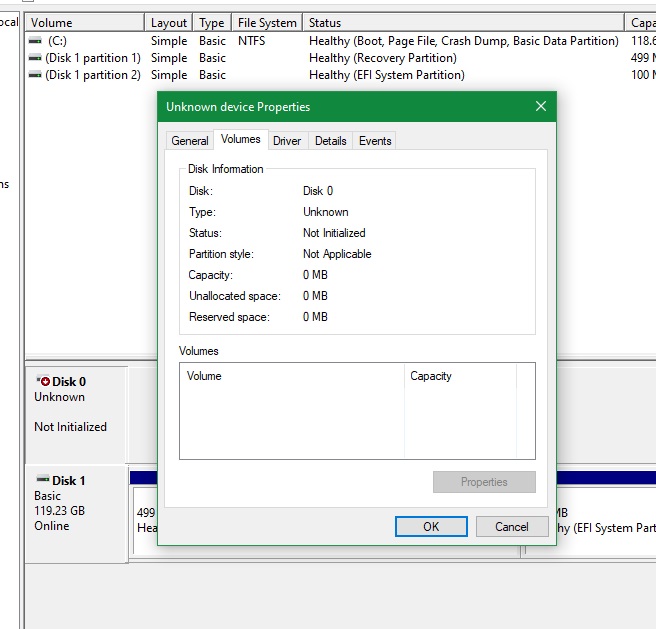Click 'Not Initialized' under Disk 0 pane

pos(70,426)
